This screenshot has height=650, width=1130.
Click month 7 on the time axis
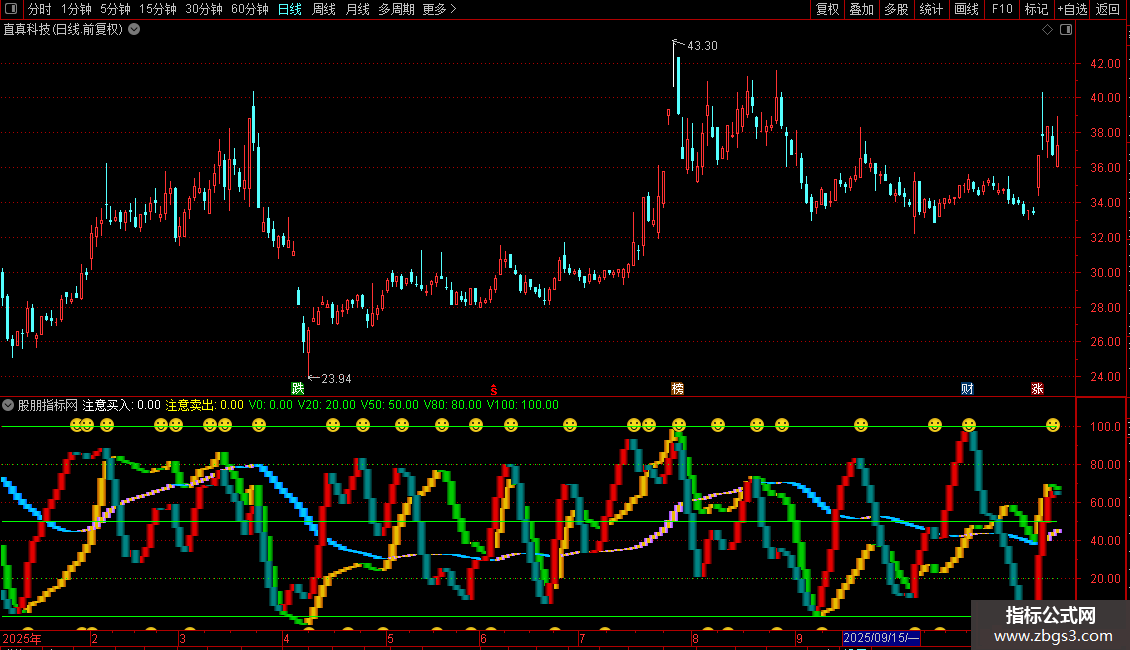[582, 638]
